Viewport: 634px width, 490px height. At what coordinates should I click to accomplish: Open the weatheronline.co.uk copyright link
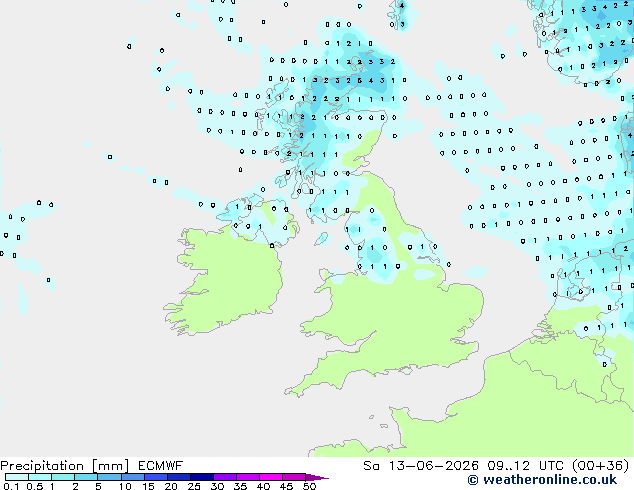tap(542, 480)
